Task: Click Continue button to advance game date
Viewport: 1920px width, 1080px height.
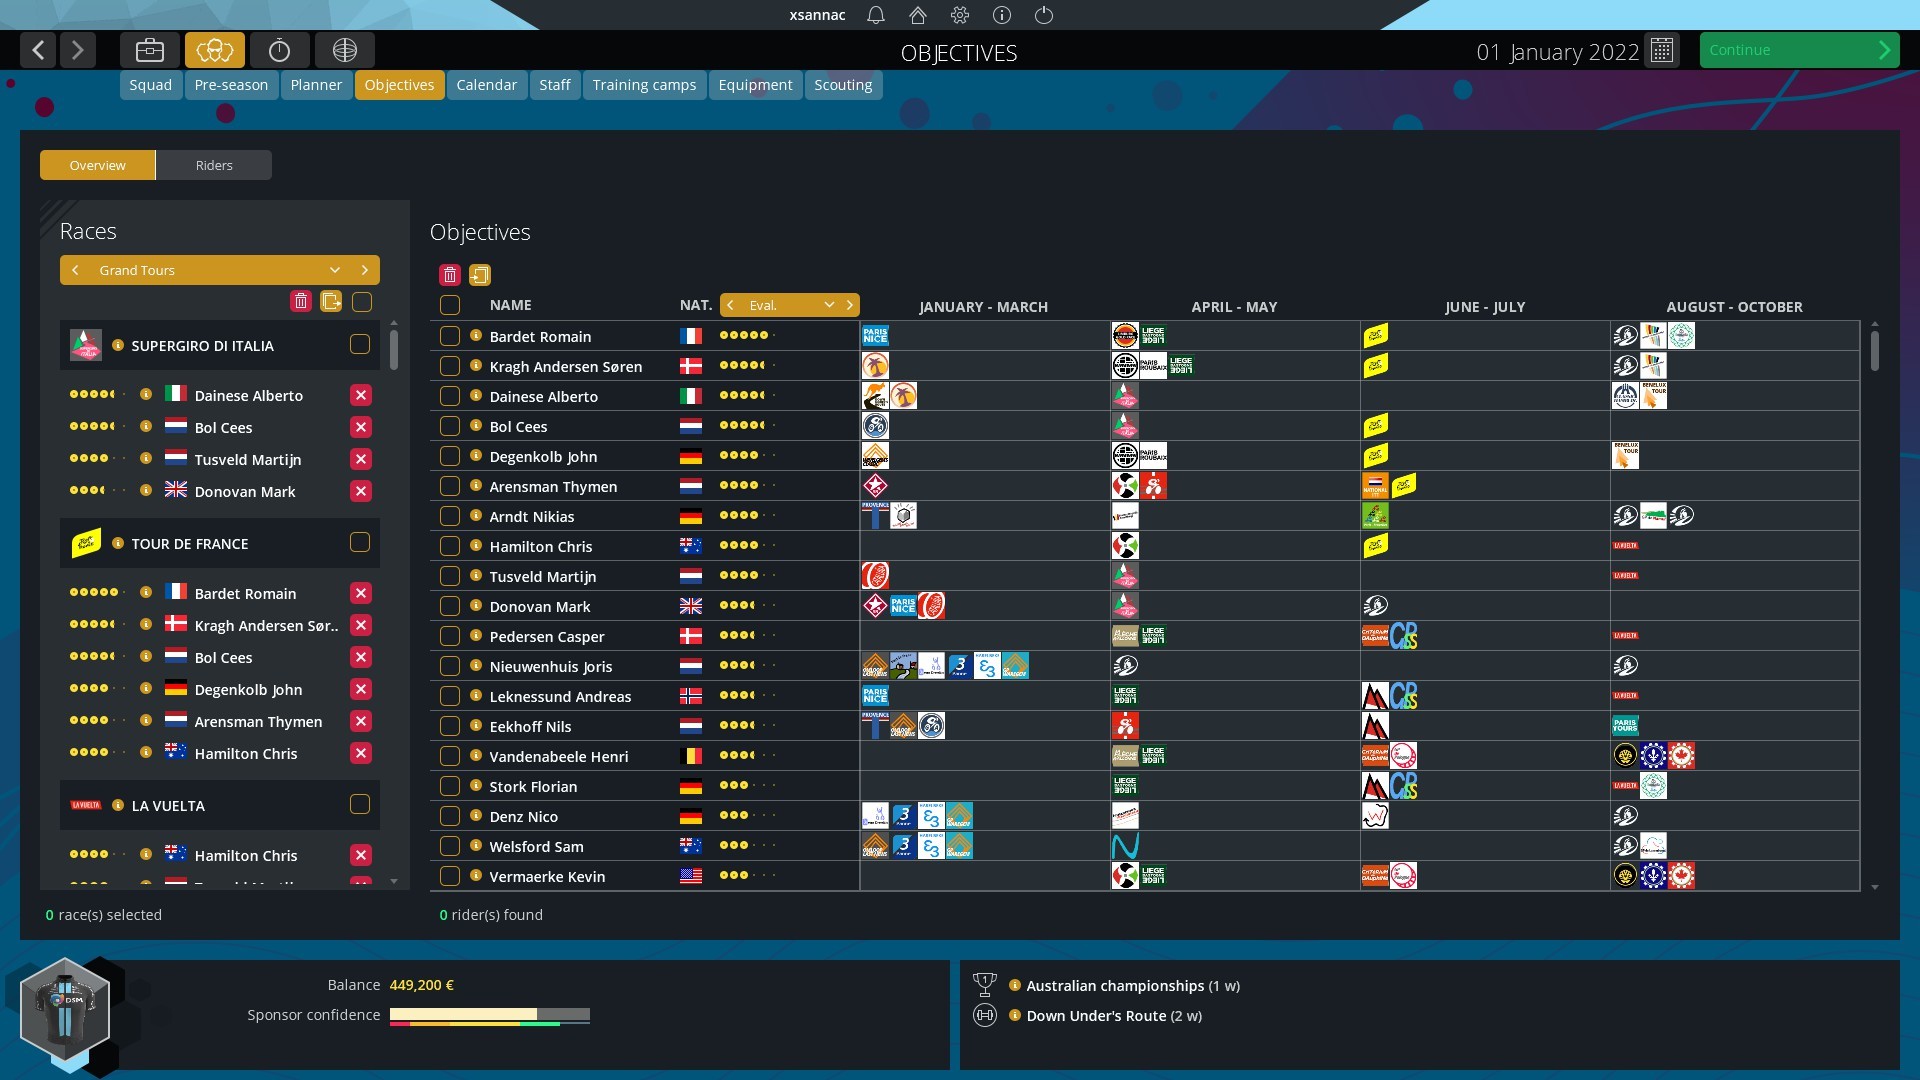Action: click(x=1799, y=49)
